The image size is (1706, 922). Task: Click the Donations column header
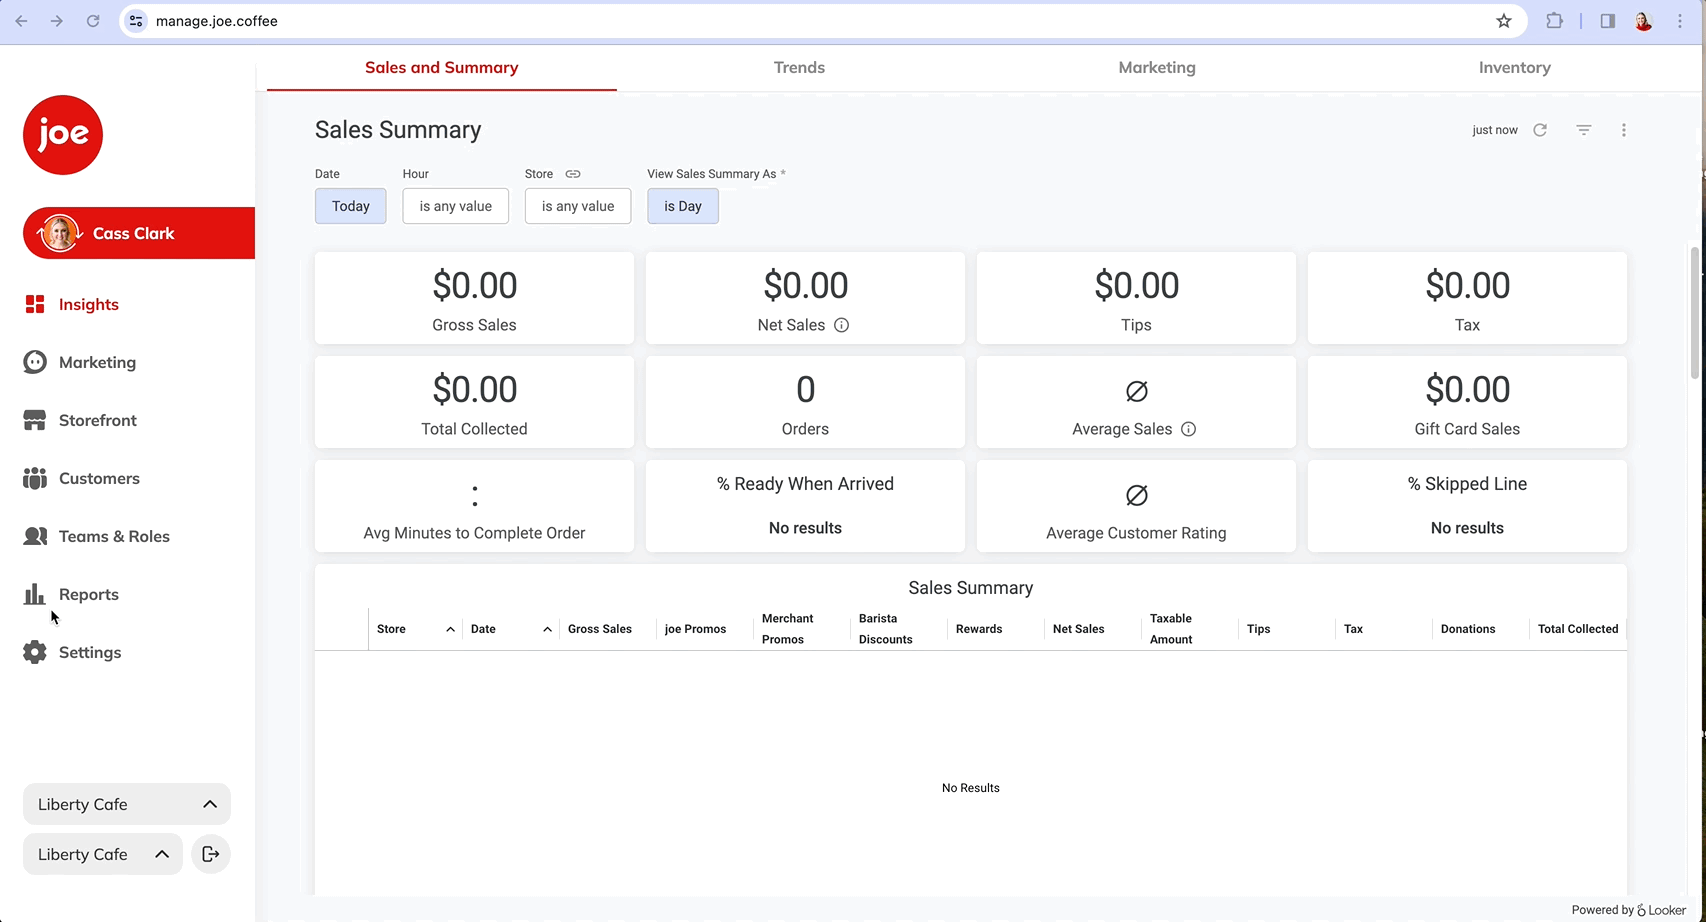[1468, 629]
